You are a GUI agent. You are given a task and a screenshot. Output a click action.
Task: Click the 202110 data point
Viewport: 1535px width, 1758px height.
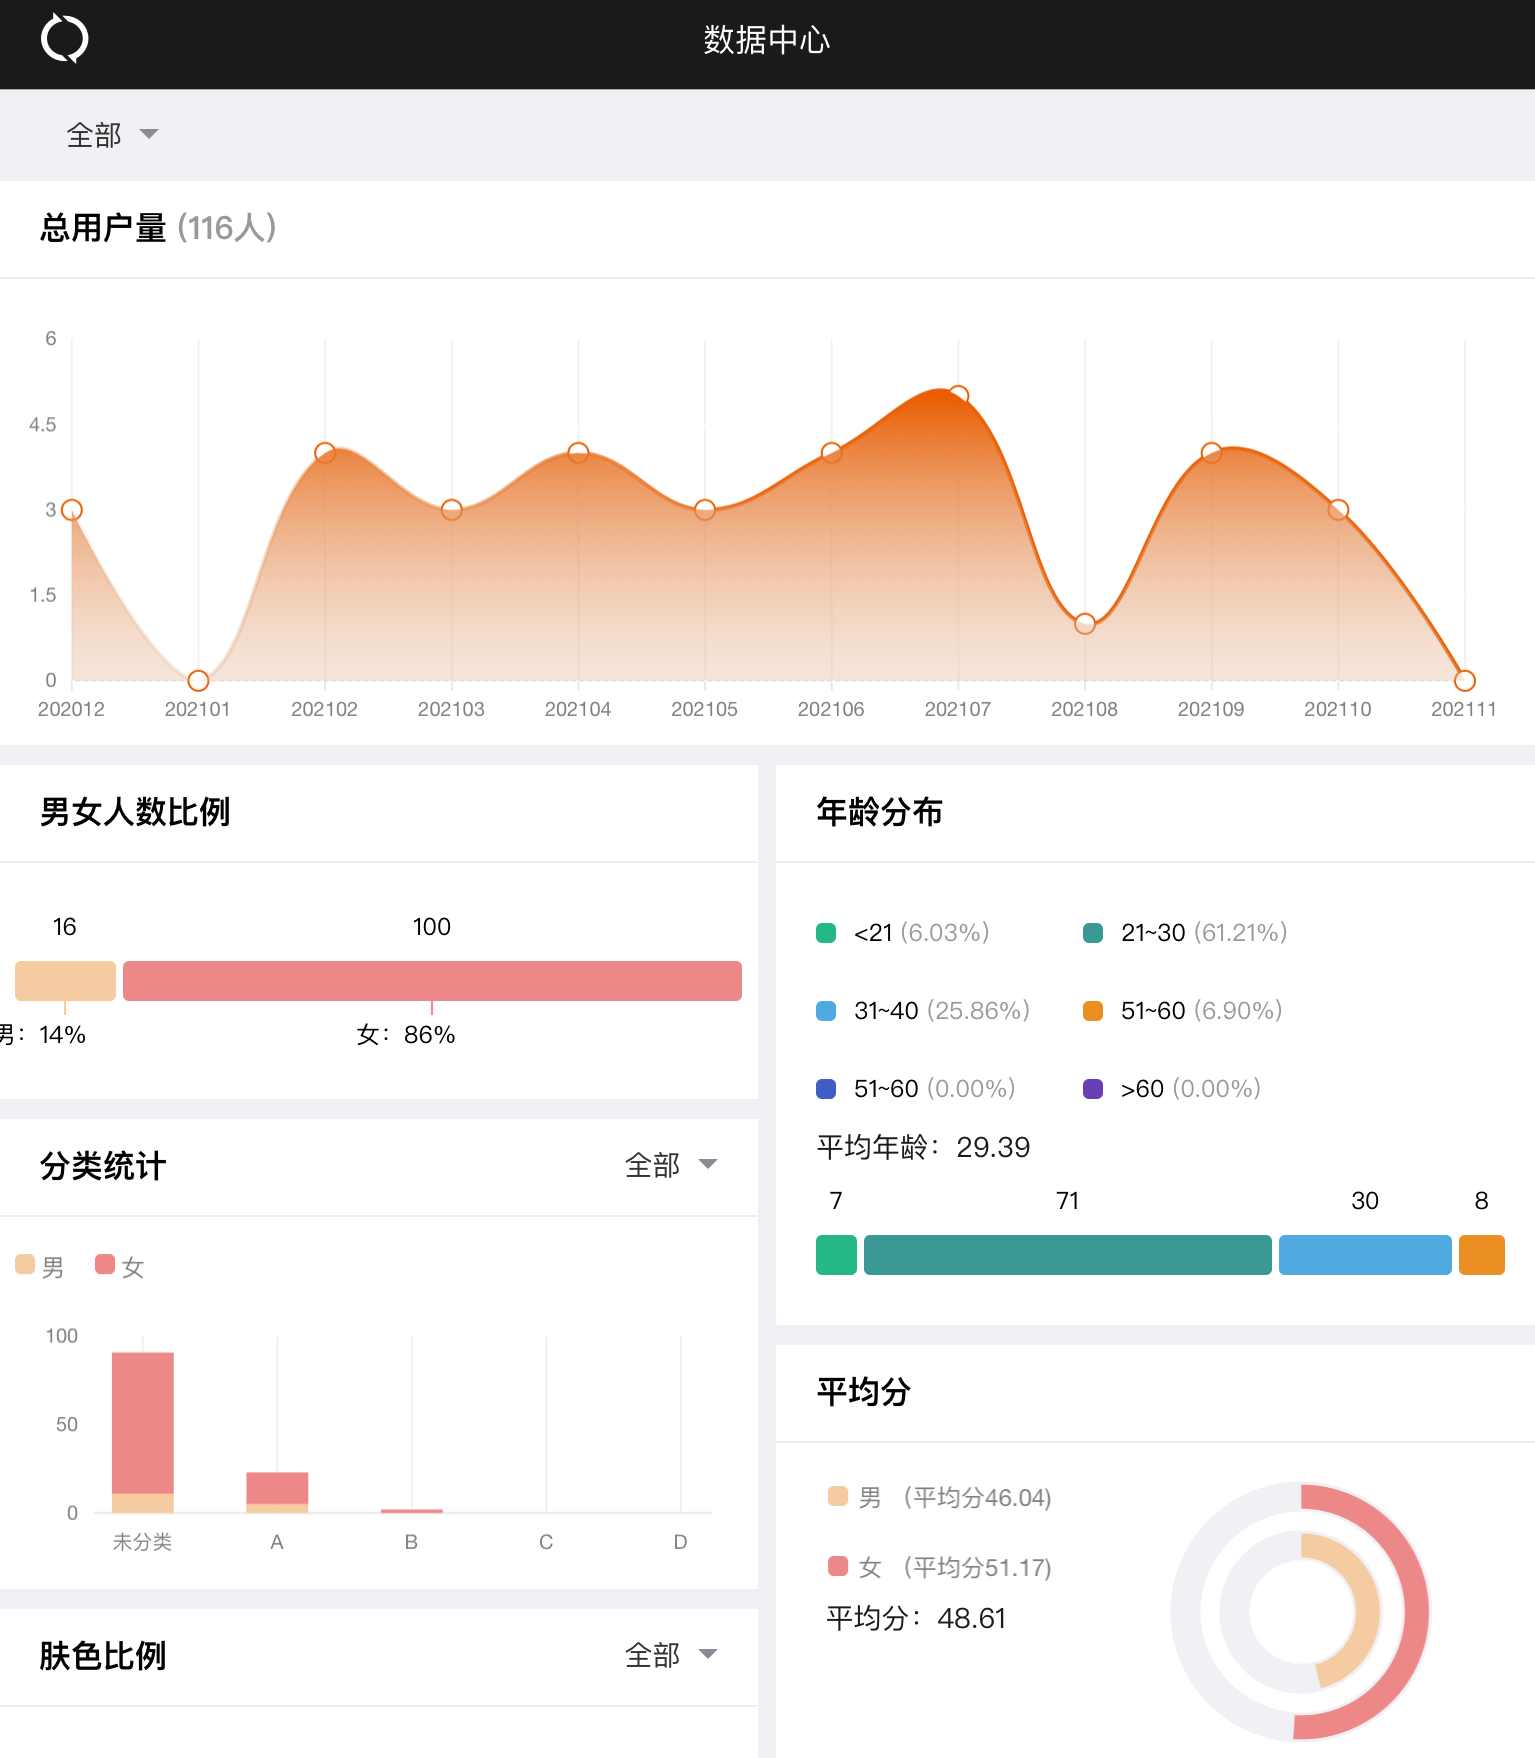[x=1338, y=510]
